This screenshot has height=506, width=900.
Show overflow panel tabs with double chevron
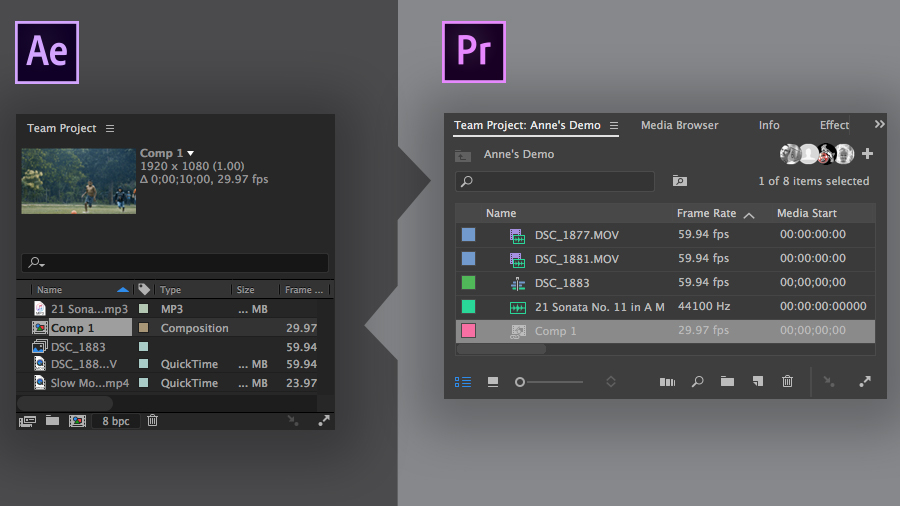[x=879, y=124]
